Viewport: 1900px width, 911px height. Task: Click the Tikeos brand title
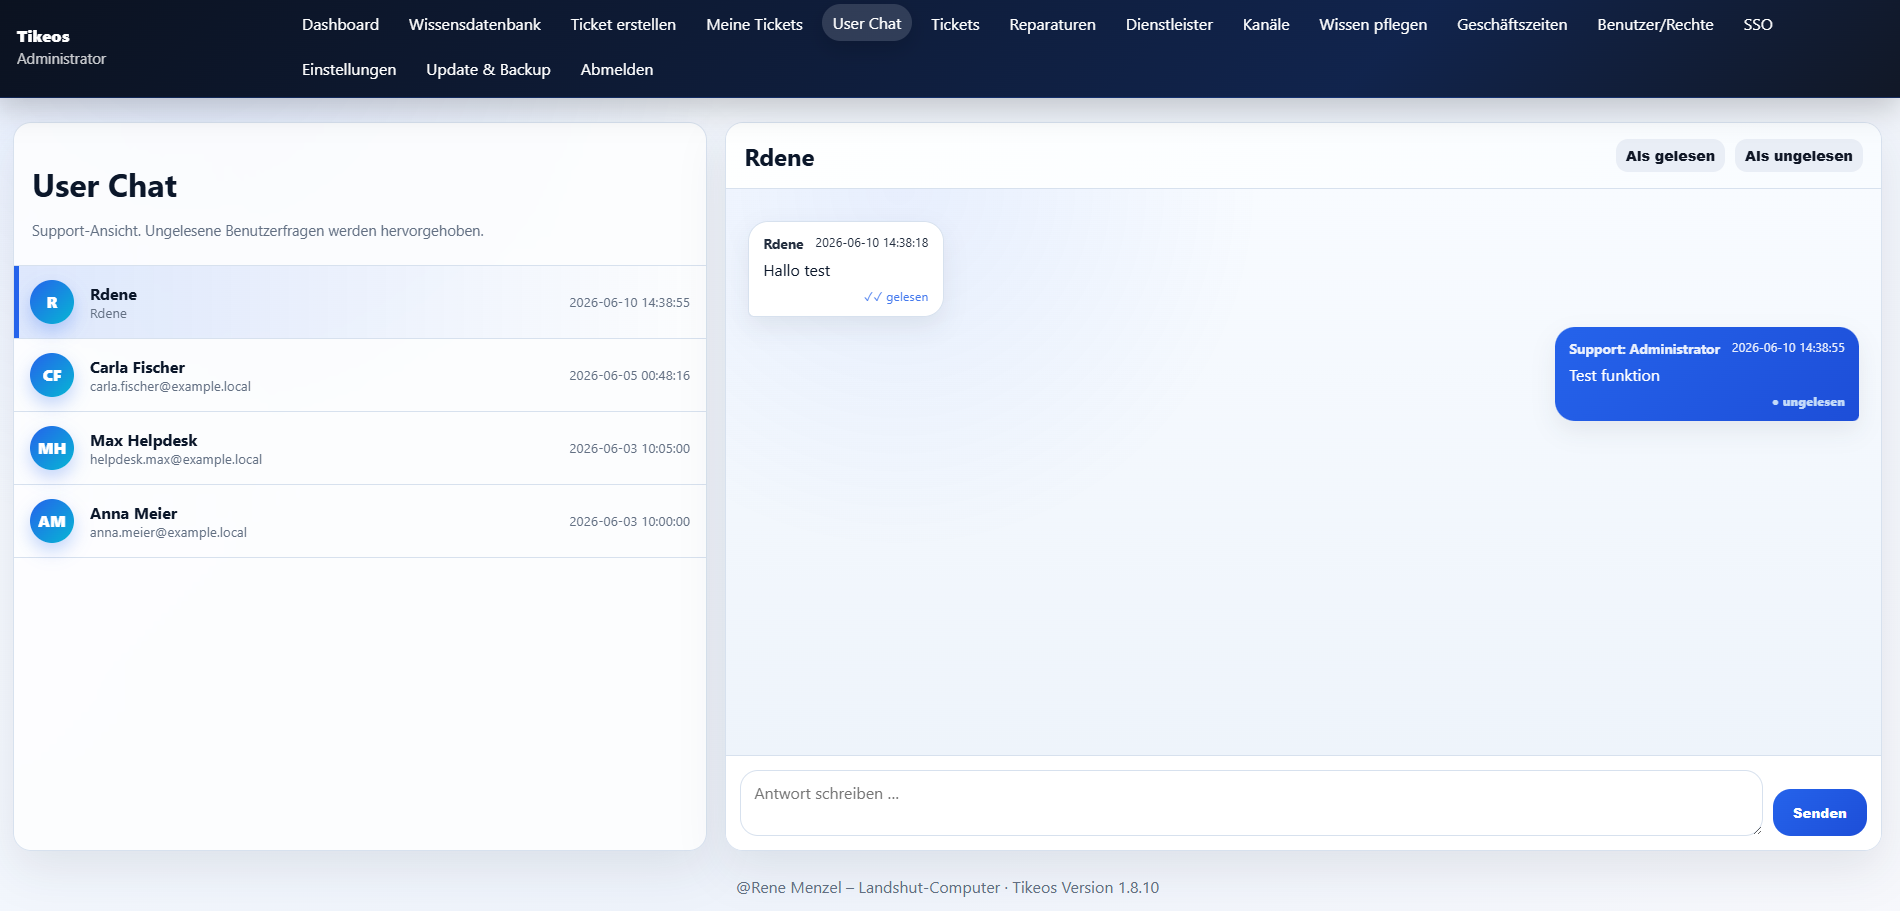(x=43, y=36)
